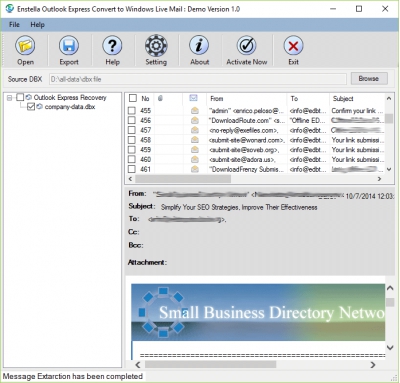Open the File menu
Viewport: 400px width, 383px height.
(14, 25)
